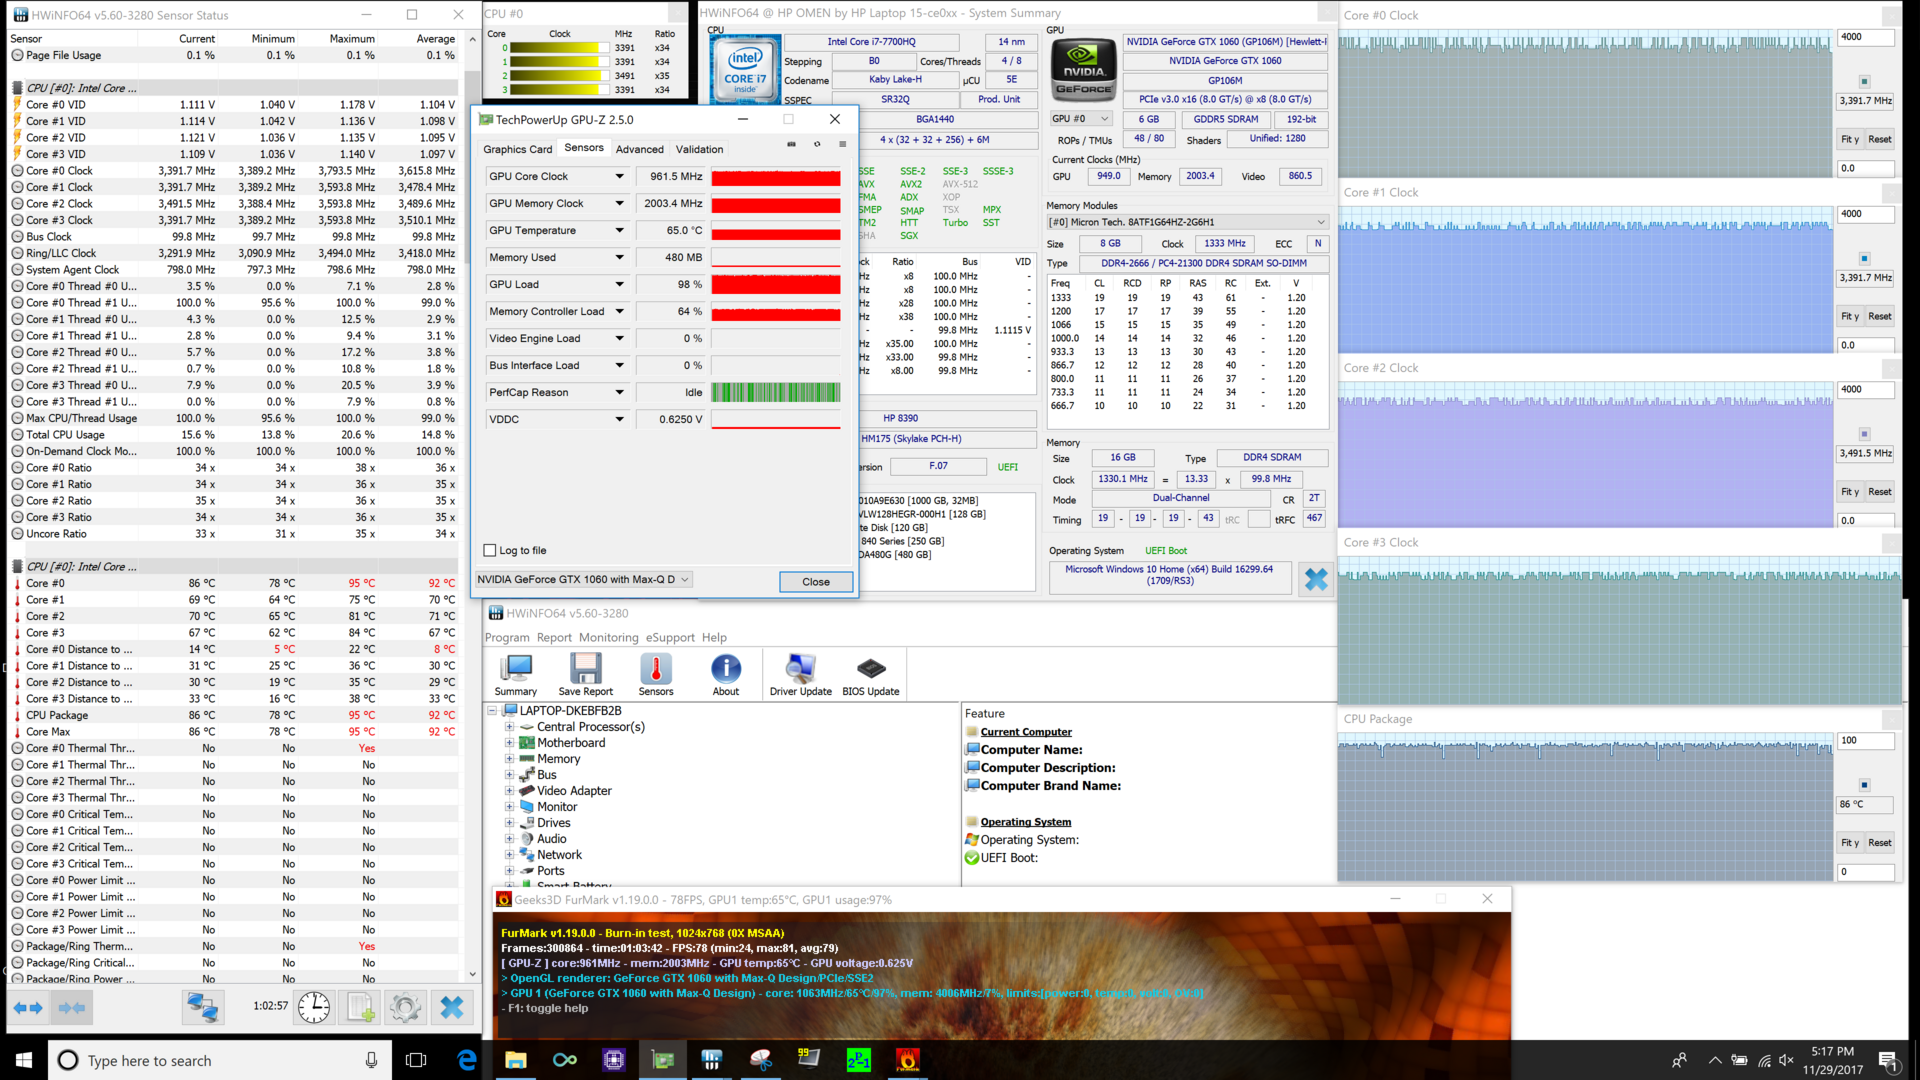Click the Snipping Tool scissors taskbar icon
The width and height of the screenshot is (1920, 1080).
(761, 1060)
